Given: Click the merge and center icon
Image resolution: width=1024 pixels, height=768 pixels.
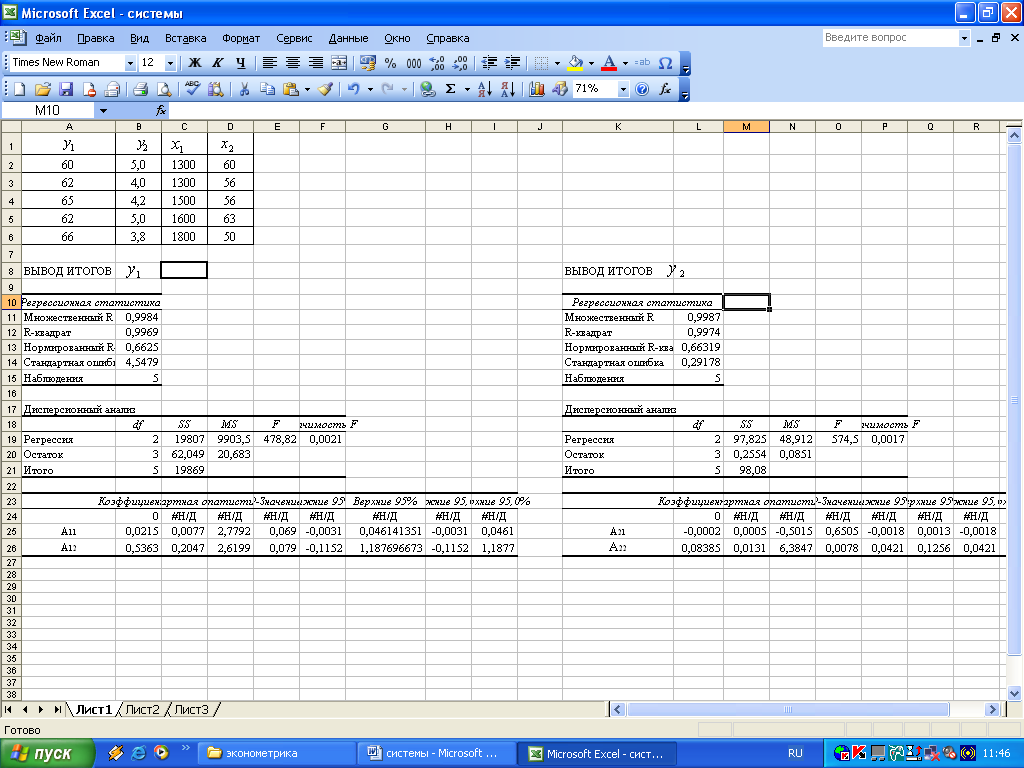Looking at the screenshot, I should (340, 63).
